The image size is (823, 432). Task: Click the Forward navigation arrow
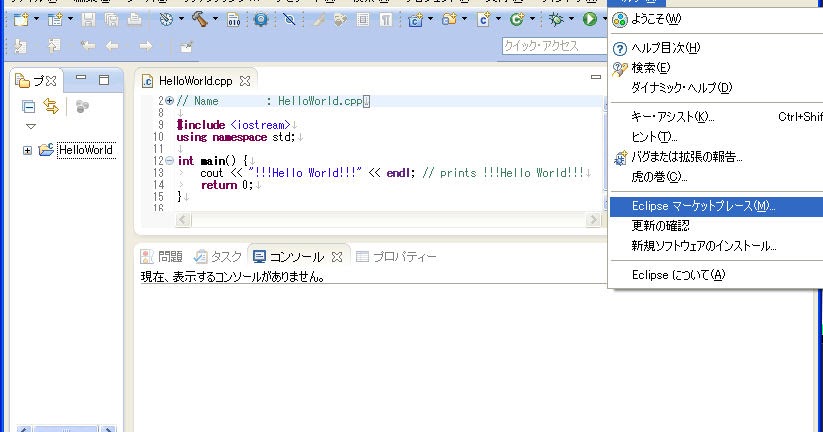[x=145, y=47]
